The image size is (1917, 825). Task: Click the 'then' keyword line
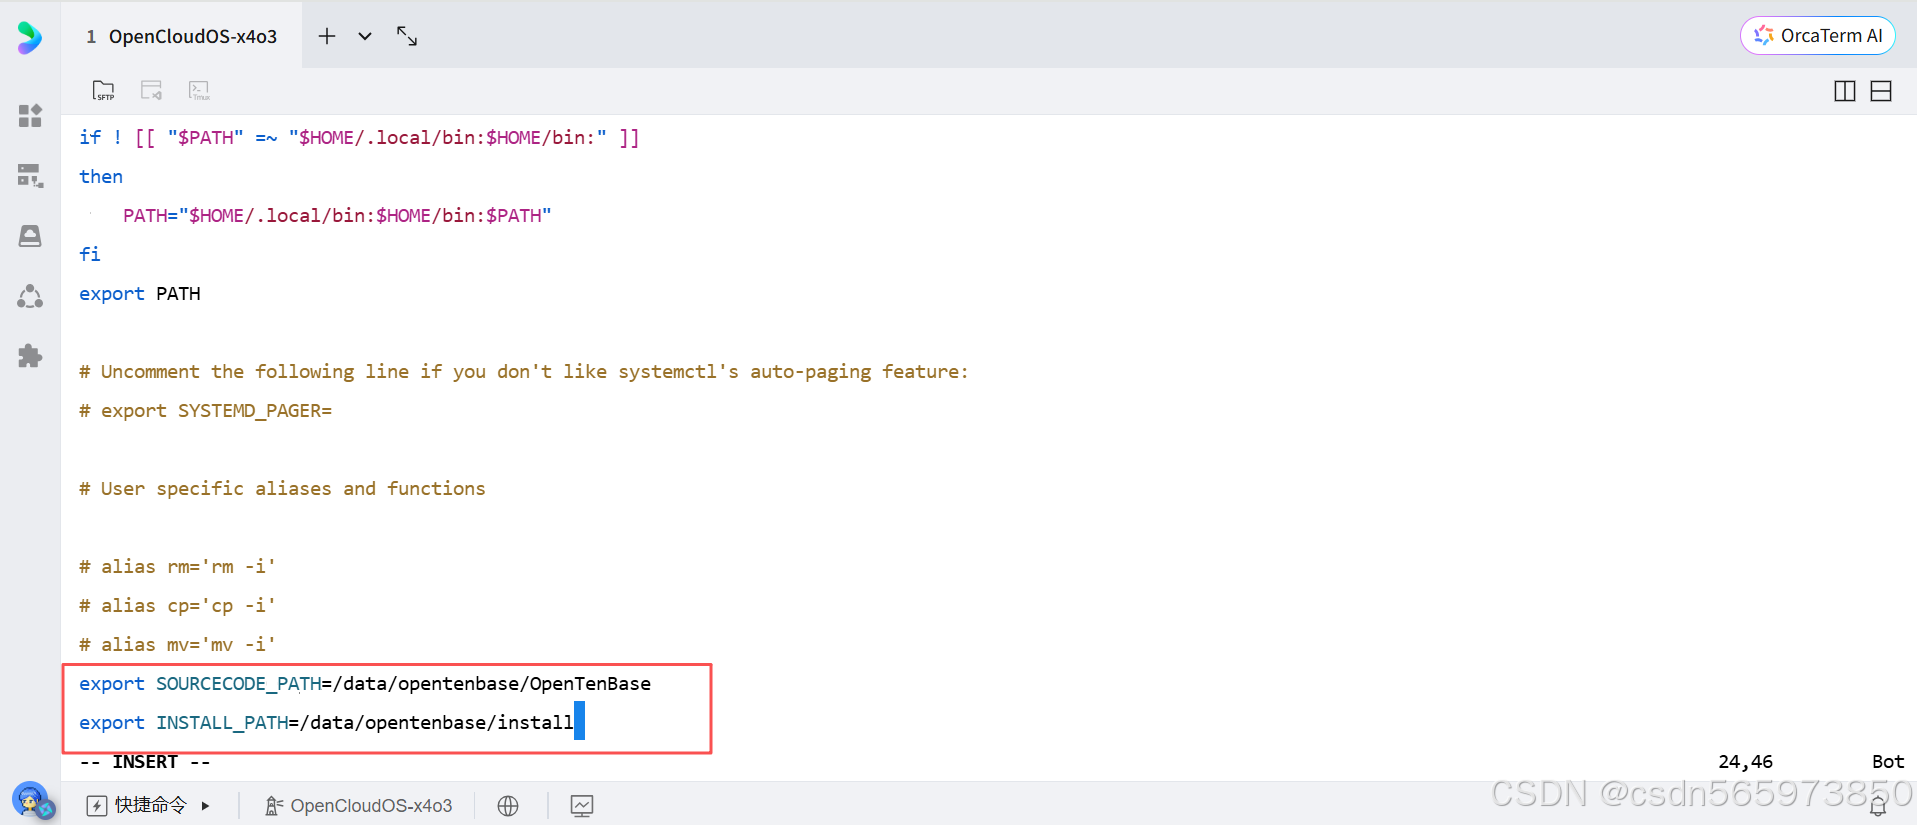tap(101, 177)
